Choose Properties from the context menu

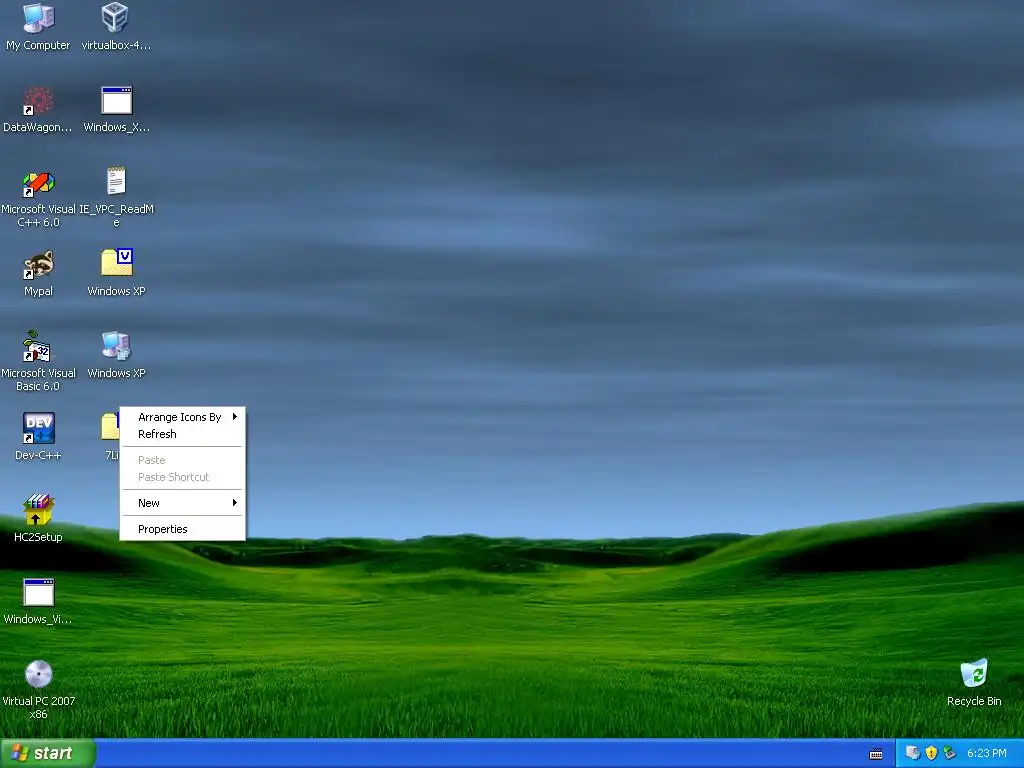point(183,529)
